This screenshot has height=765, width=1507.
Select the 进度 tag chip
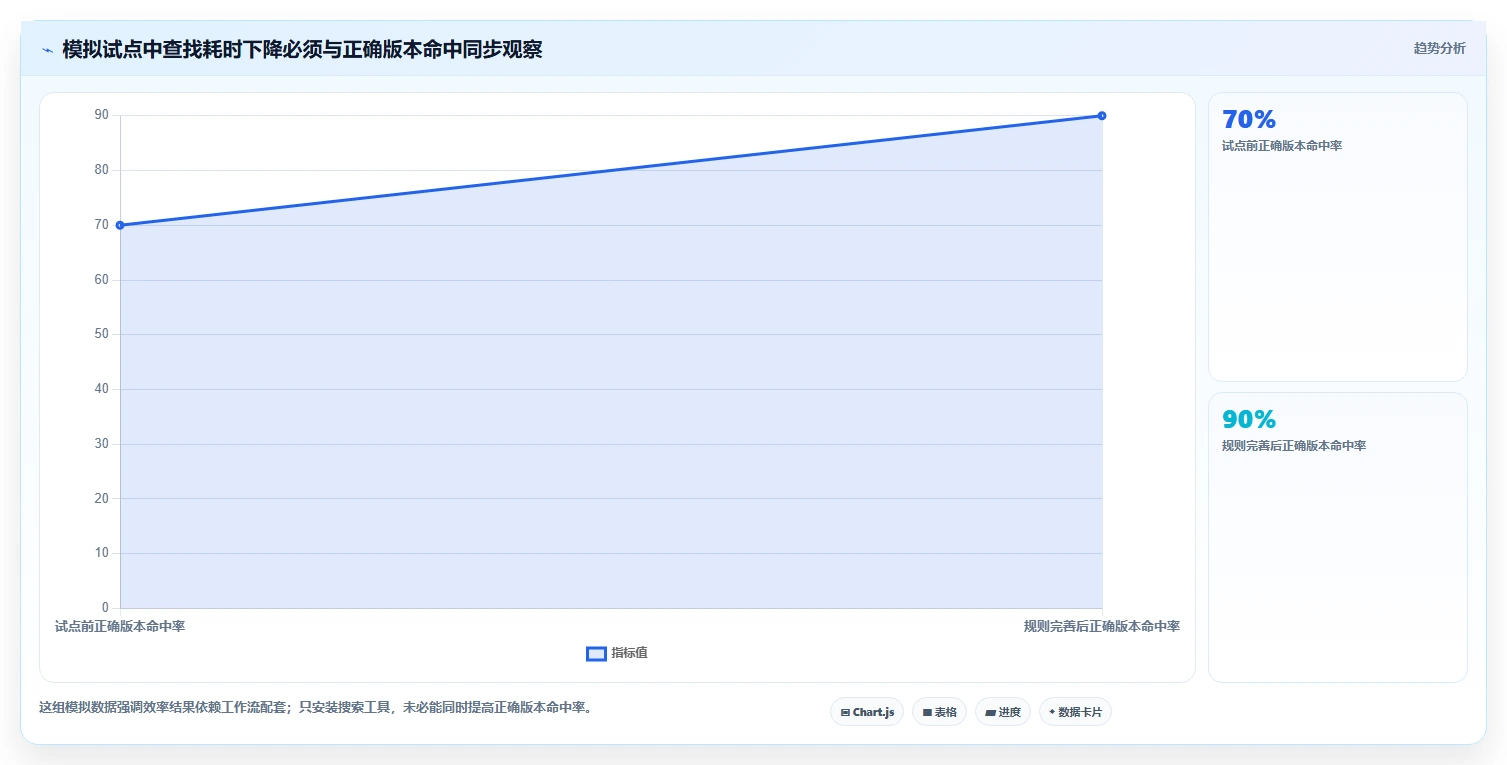(1003, 712)
